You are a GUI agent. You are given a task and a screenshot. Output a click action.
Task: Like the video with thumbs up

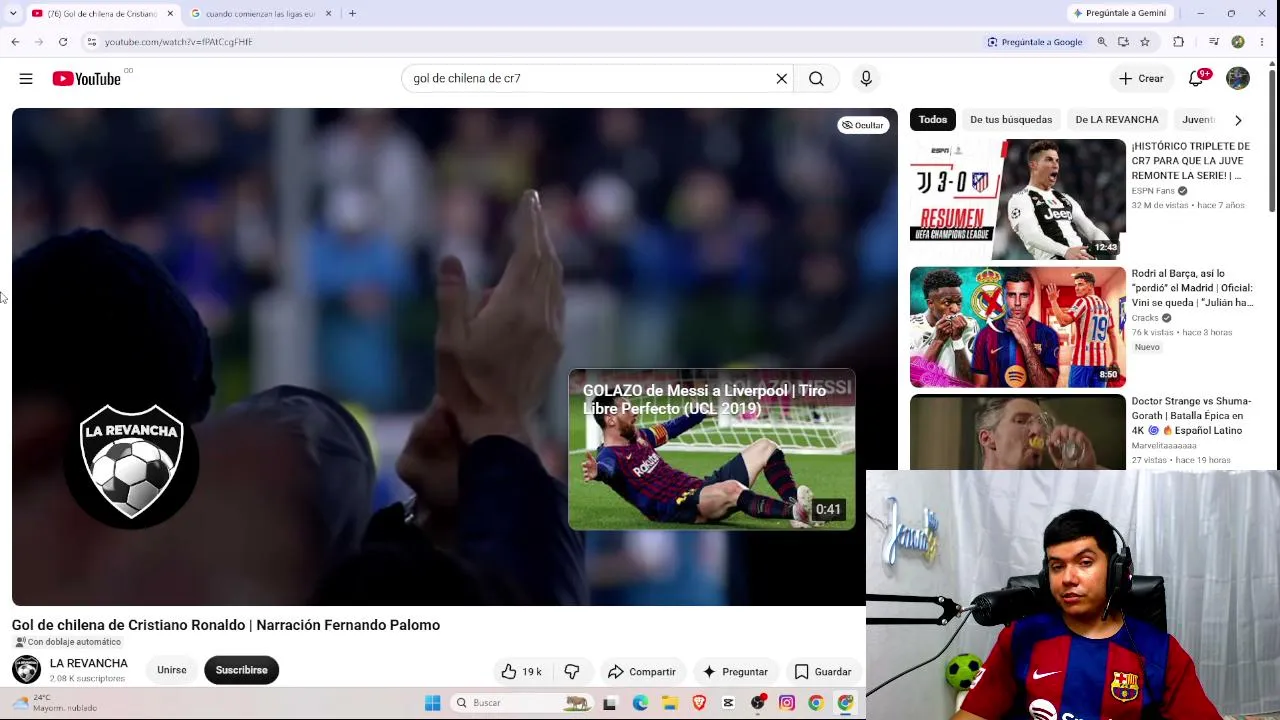(x=521, y=671)
